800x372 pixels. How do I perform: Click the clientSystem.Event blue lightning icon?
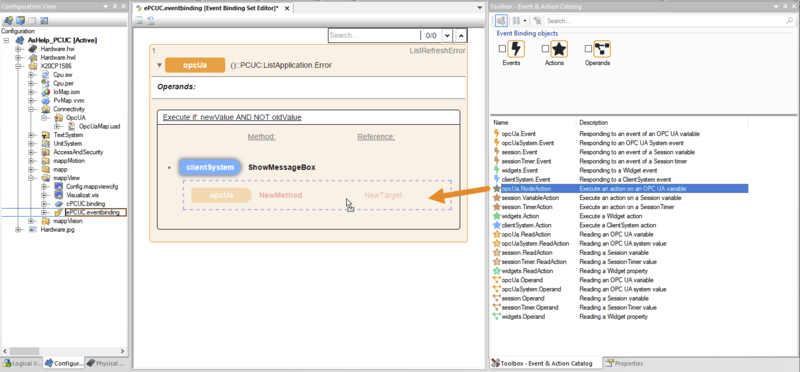pos(497,180)
